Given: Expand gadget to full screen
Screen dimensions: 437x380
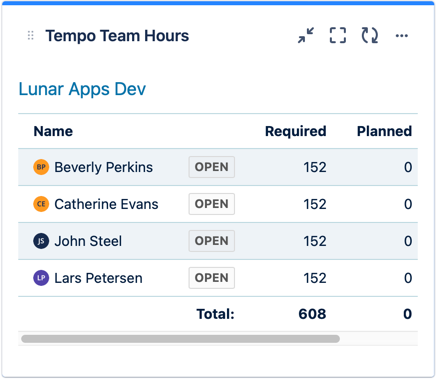Looking at the screenshot, I should (338, 35).
